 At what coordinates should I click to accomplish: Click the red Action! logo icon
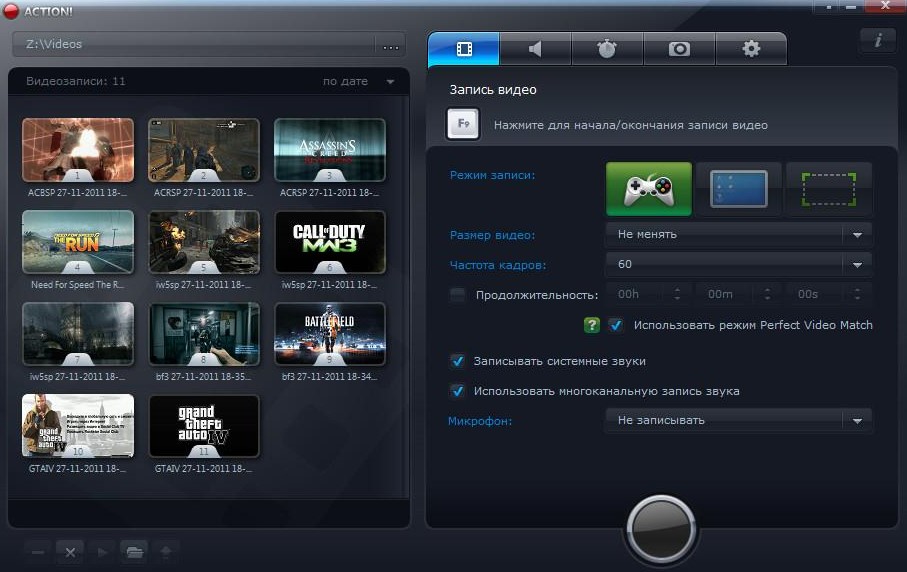click(x=11, y=11)
